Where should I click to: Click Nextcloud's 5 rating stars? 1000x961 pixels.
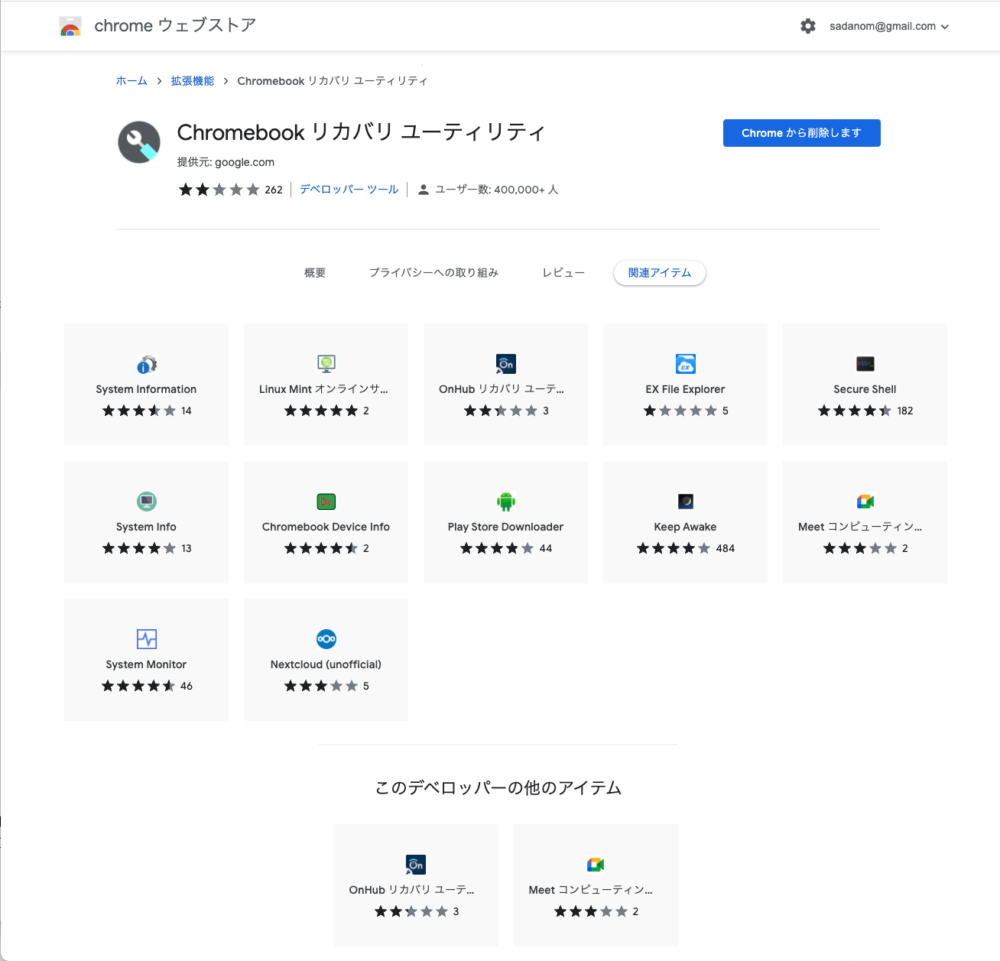[x=321, y=686]
